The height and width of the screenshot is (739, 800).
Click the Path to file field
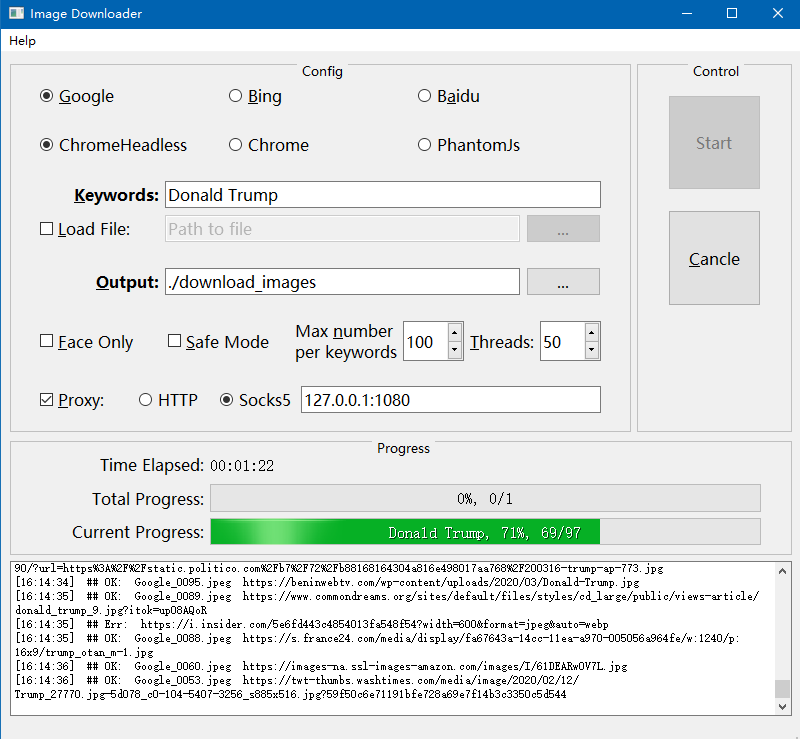pyautogui.click(x=342, y=229)
